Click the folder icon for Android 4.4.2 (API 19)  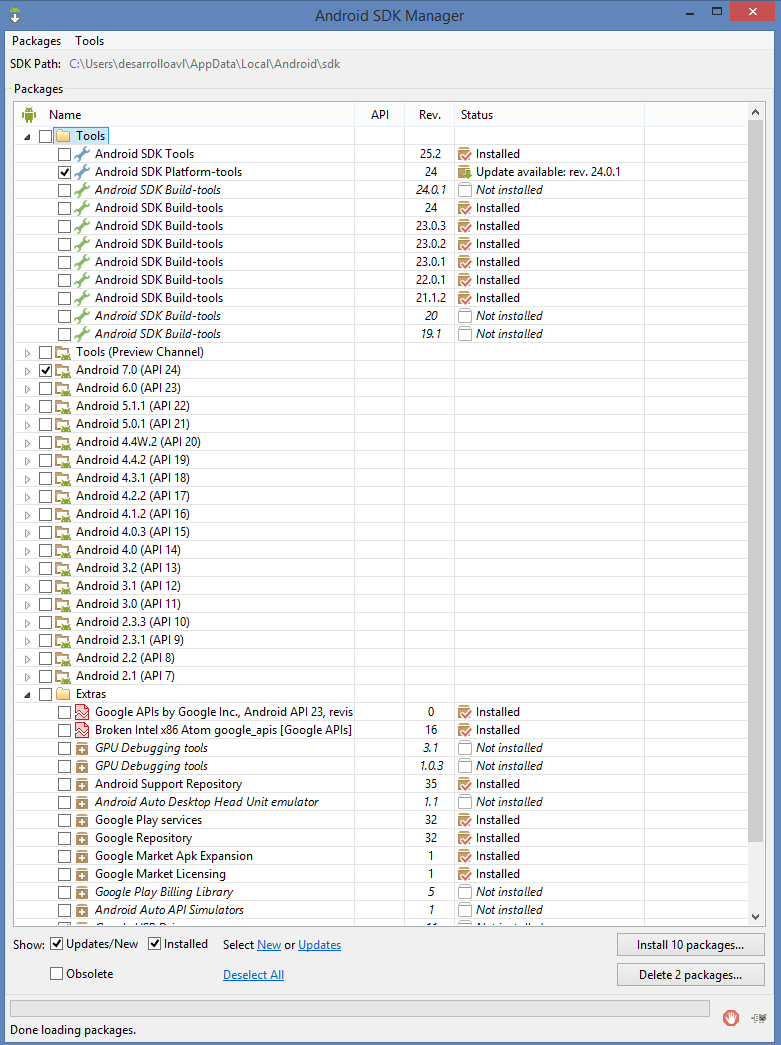[63, 460]
